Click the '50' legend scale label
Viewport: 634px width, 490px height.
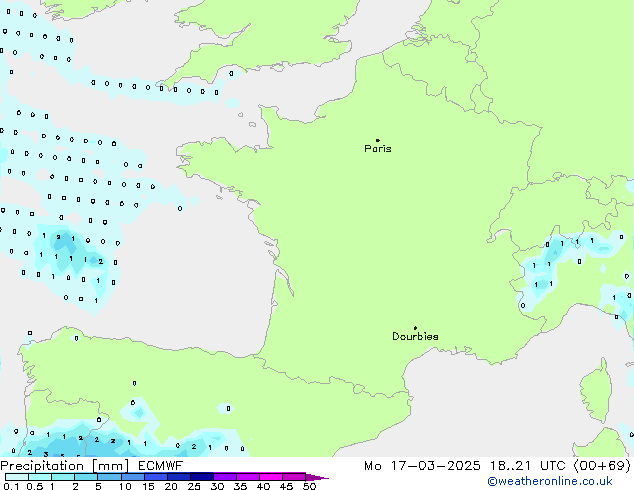tap(309, 486)
